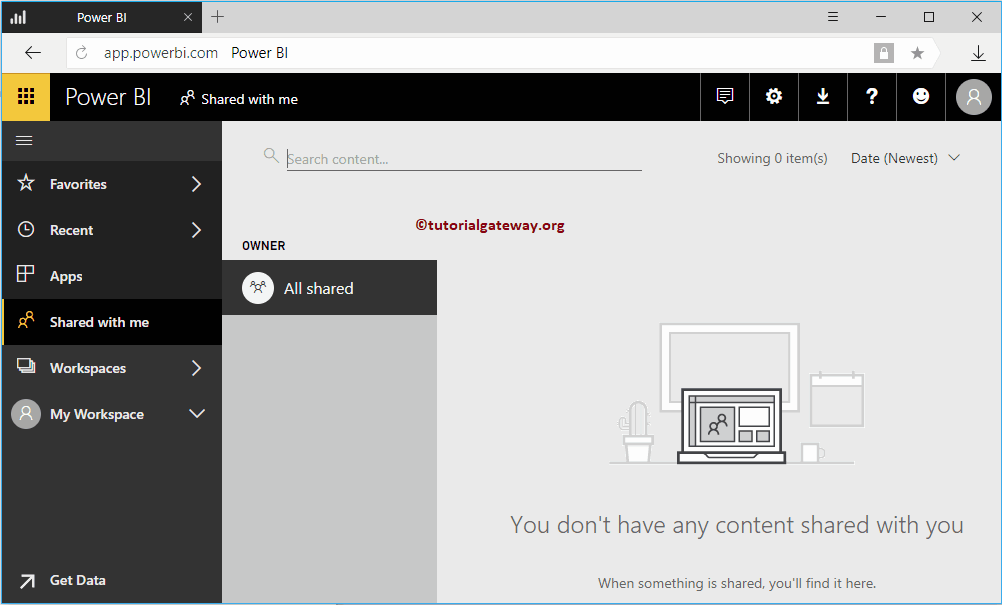Collapse the navigation pane with the hamburger icon
This screenshot has width=1002, height=605.
click(x=24, y=140)
